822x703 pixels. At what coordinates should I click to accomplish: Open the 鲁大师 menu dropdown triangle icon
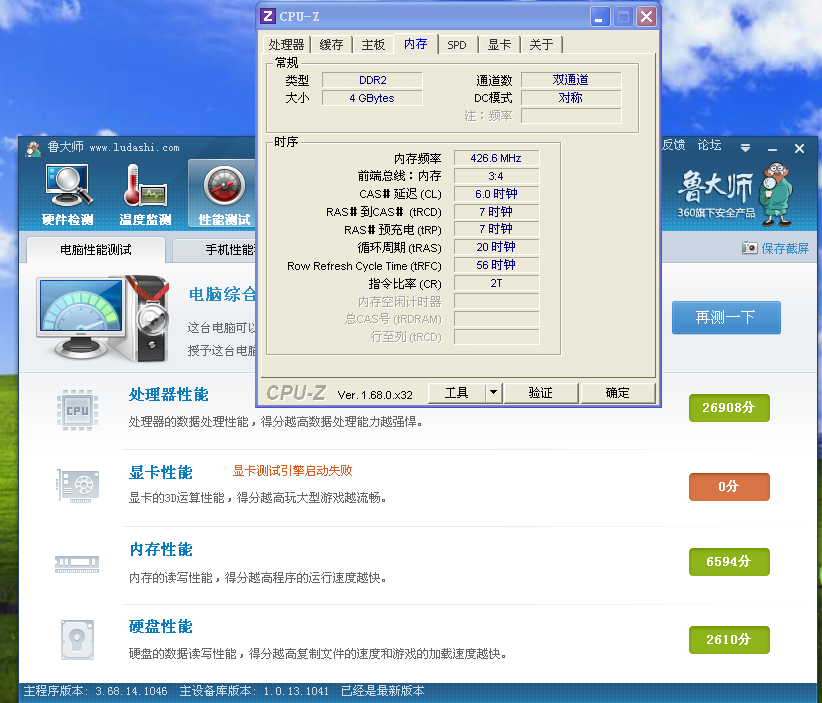[745, 148]
